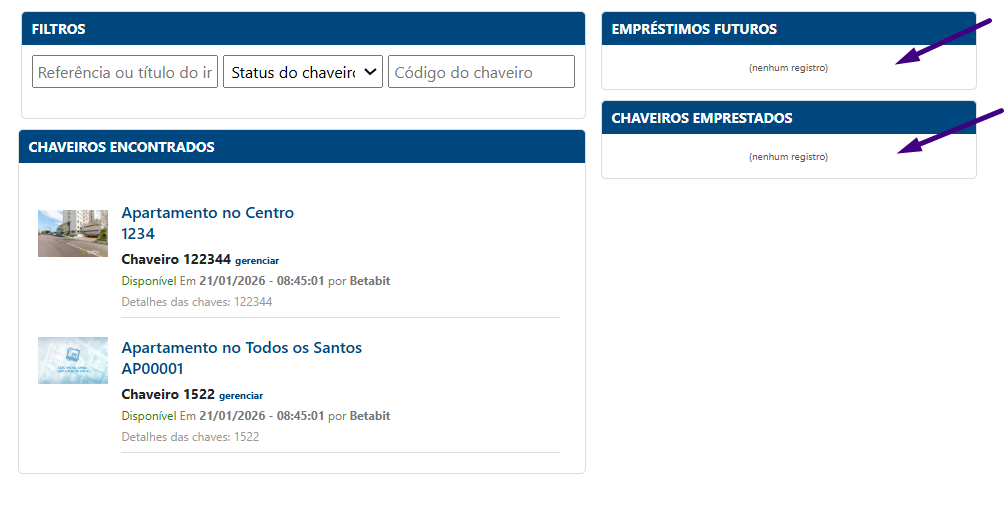The width and height of the screenshot is (1007, 505).
Task: Select the Chaveiro 122344 label
Action: tap(176, 260)
